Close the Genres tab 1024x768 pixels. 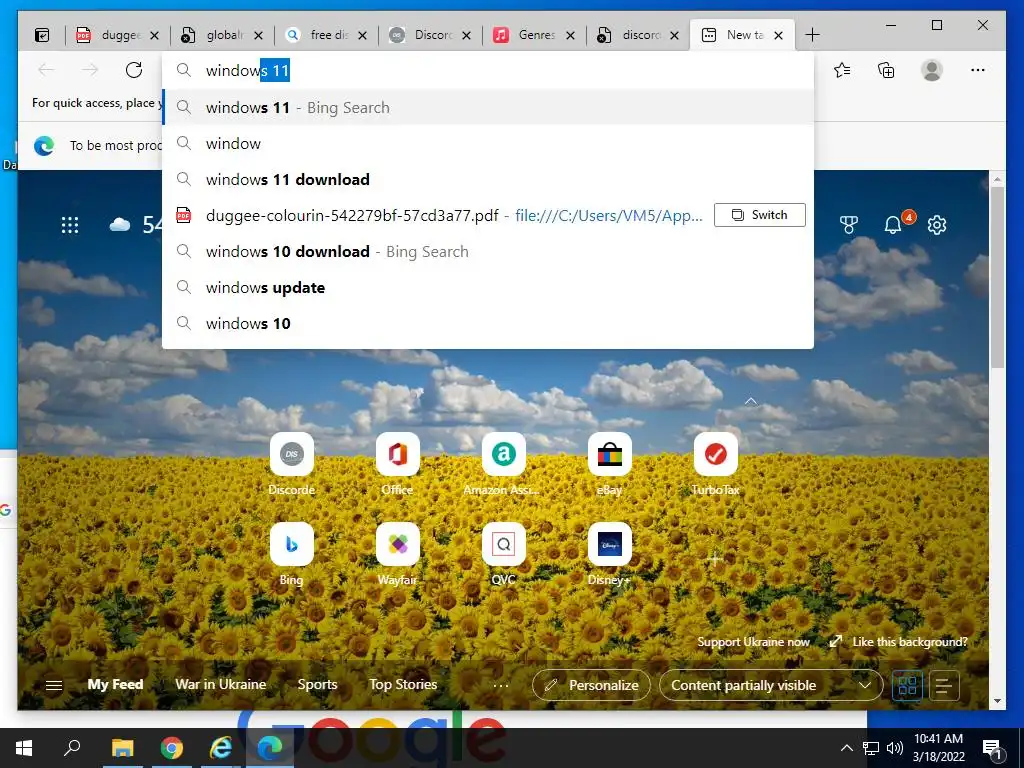pyautogui.click(x=570, y=35)
